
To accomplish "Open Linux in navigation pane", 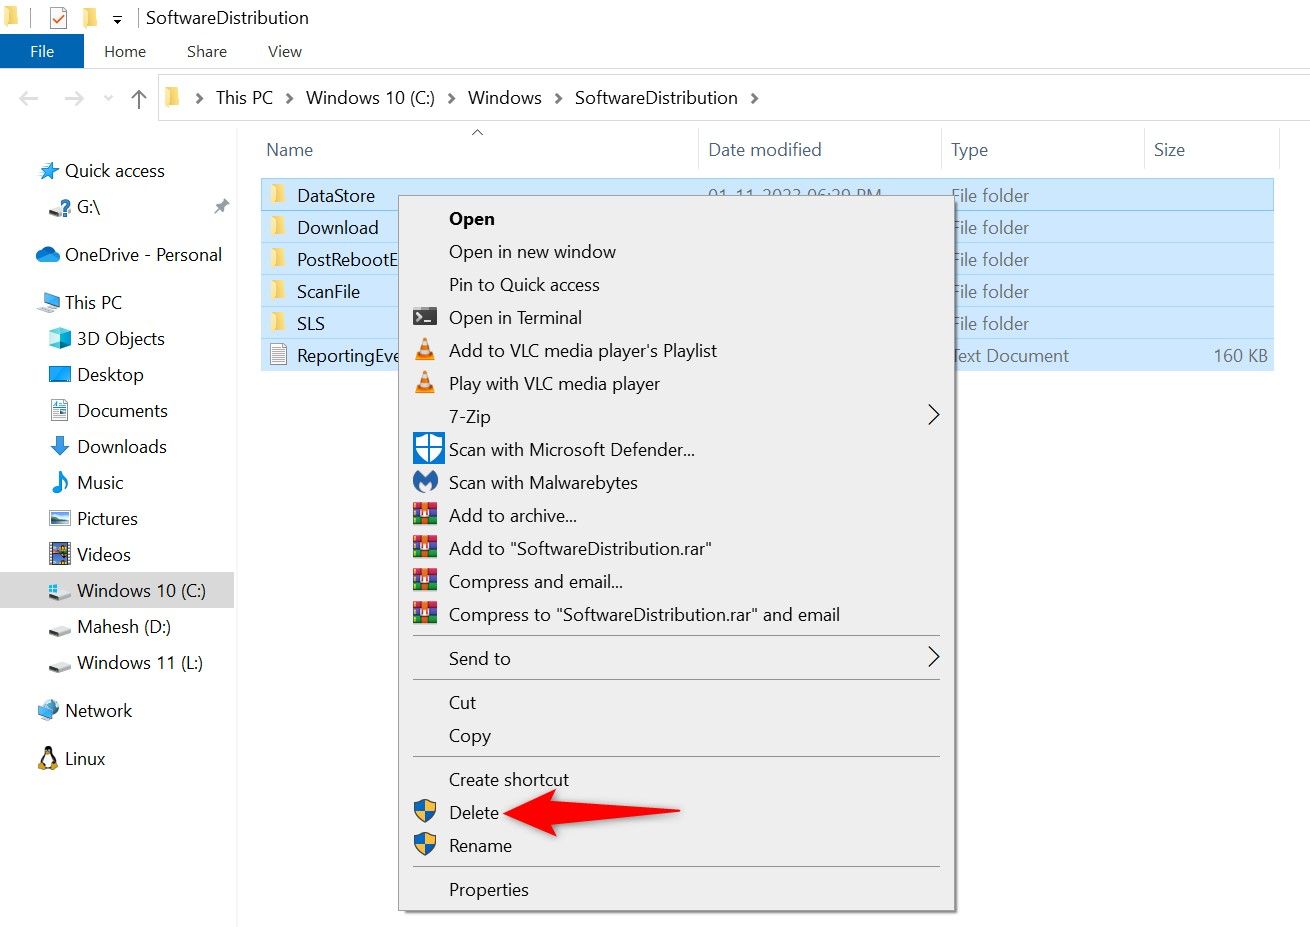I will point(85,759).
